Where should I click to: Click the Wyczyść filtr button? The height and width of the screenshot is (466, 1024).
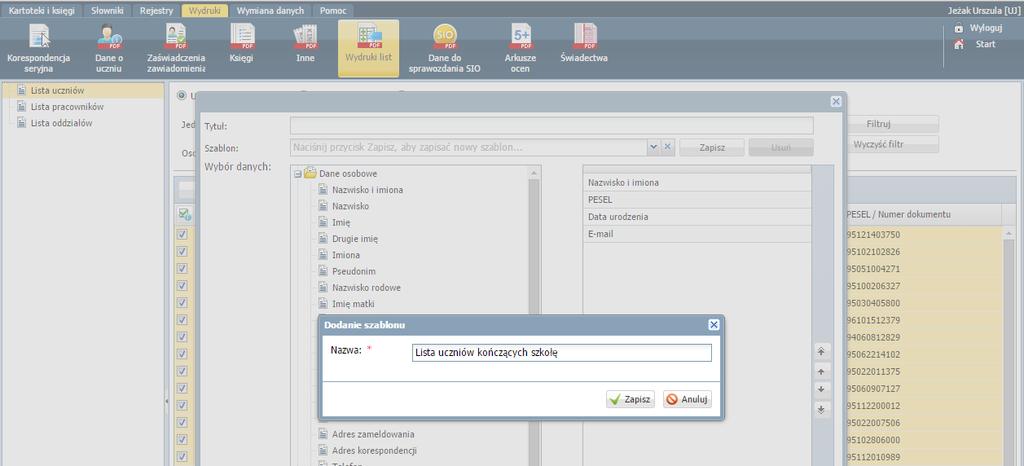(x=878, y=144)
